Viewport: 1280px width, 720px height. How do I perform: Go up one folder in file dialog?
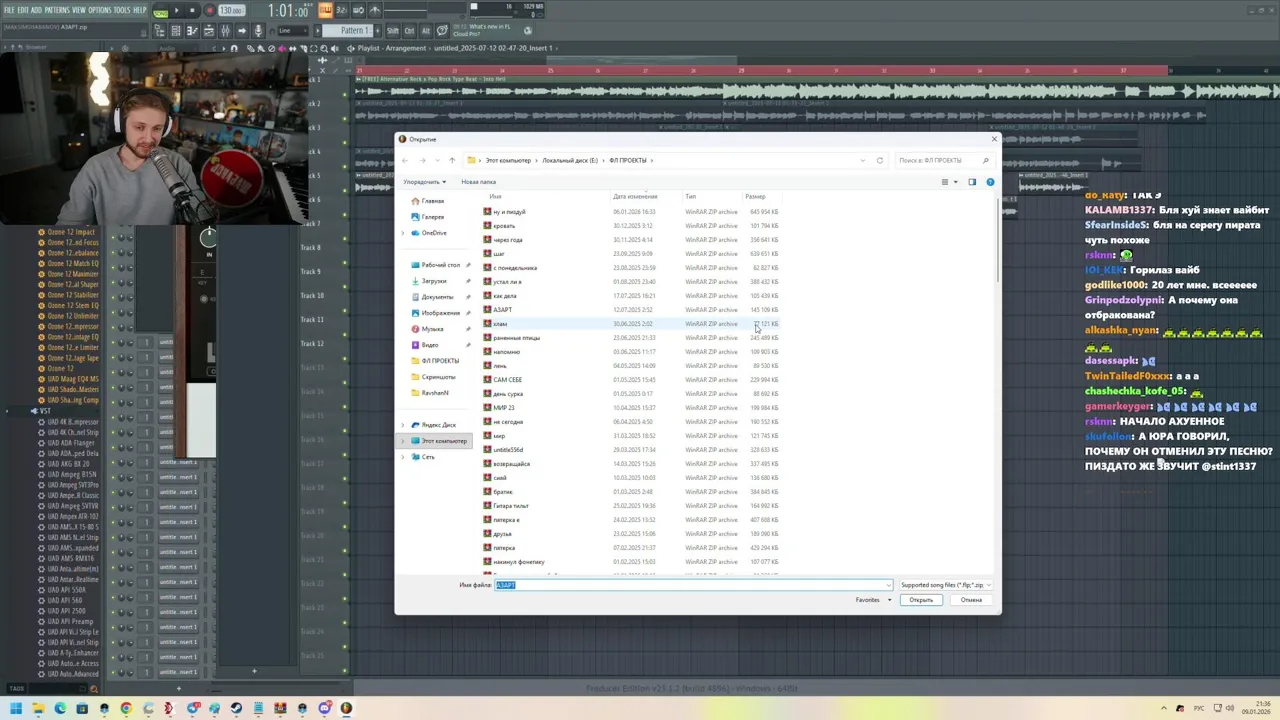coord(452,160)
